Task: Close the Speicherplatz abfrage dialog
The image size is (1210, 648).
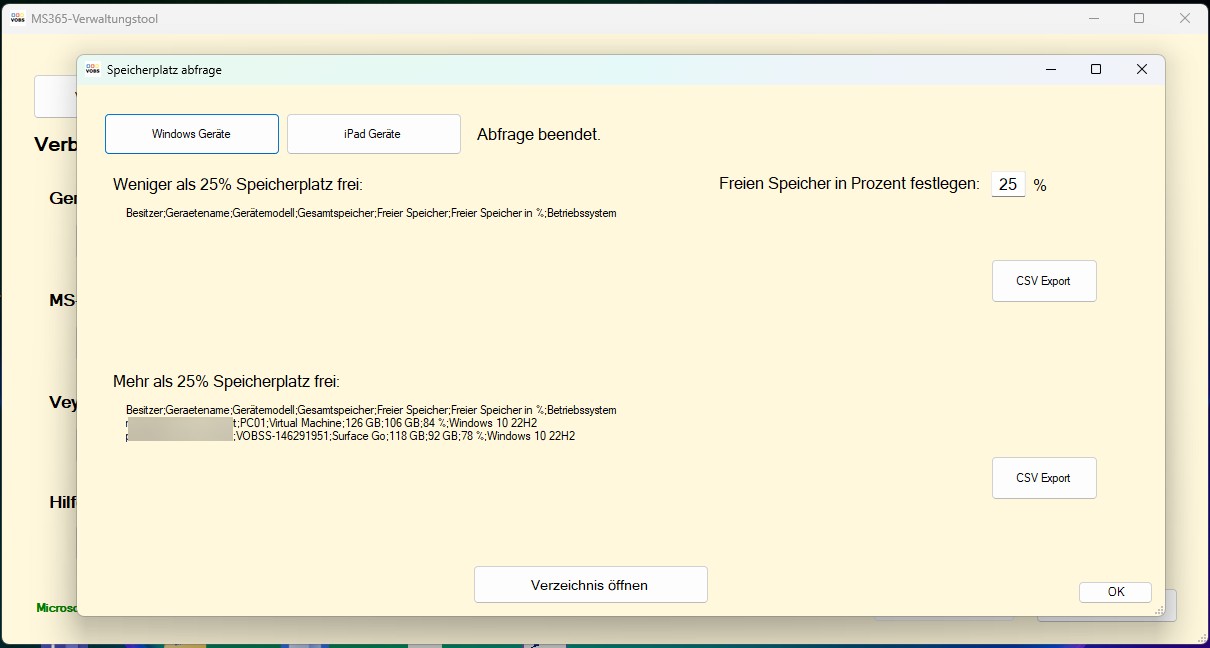Action: click(x=1141, y=69)
